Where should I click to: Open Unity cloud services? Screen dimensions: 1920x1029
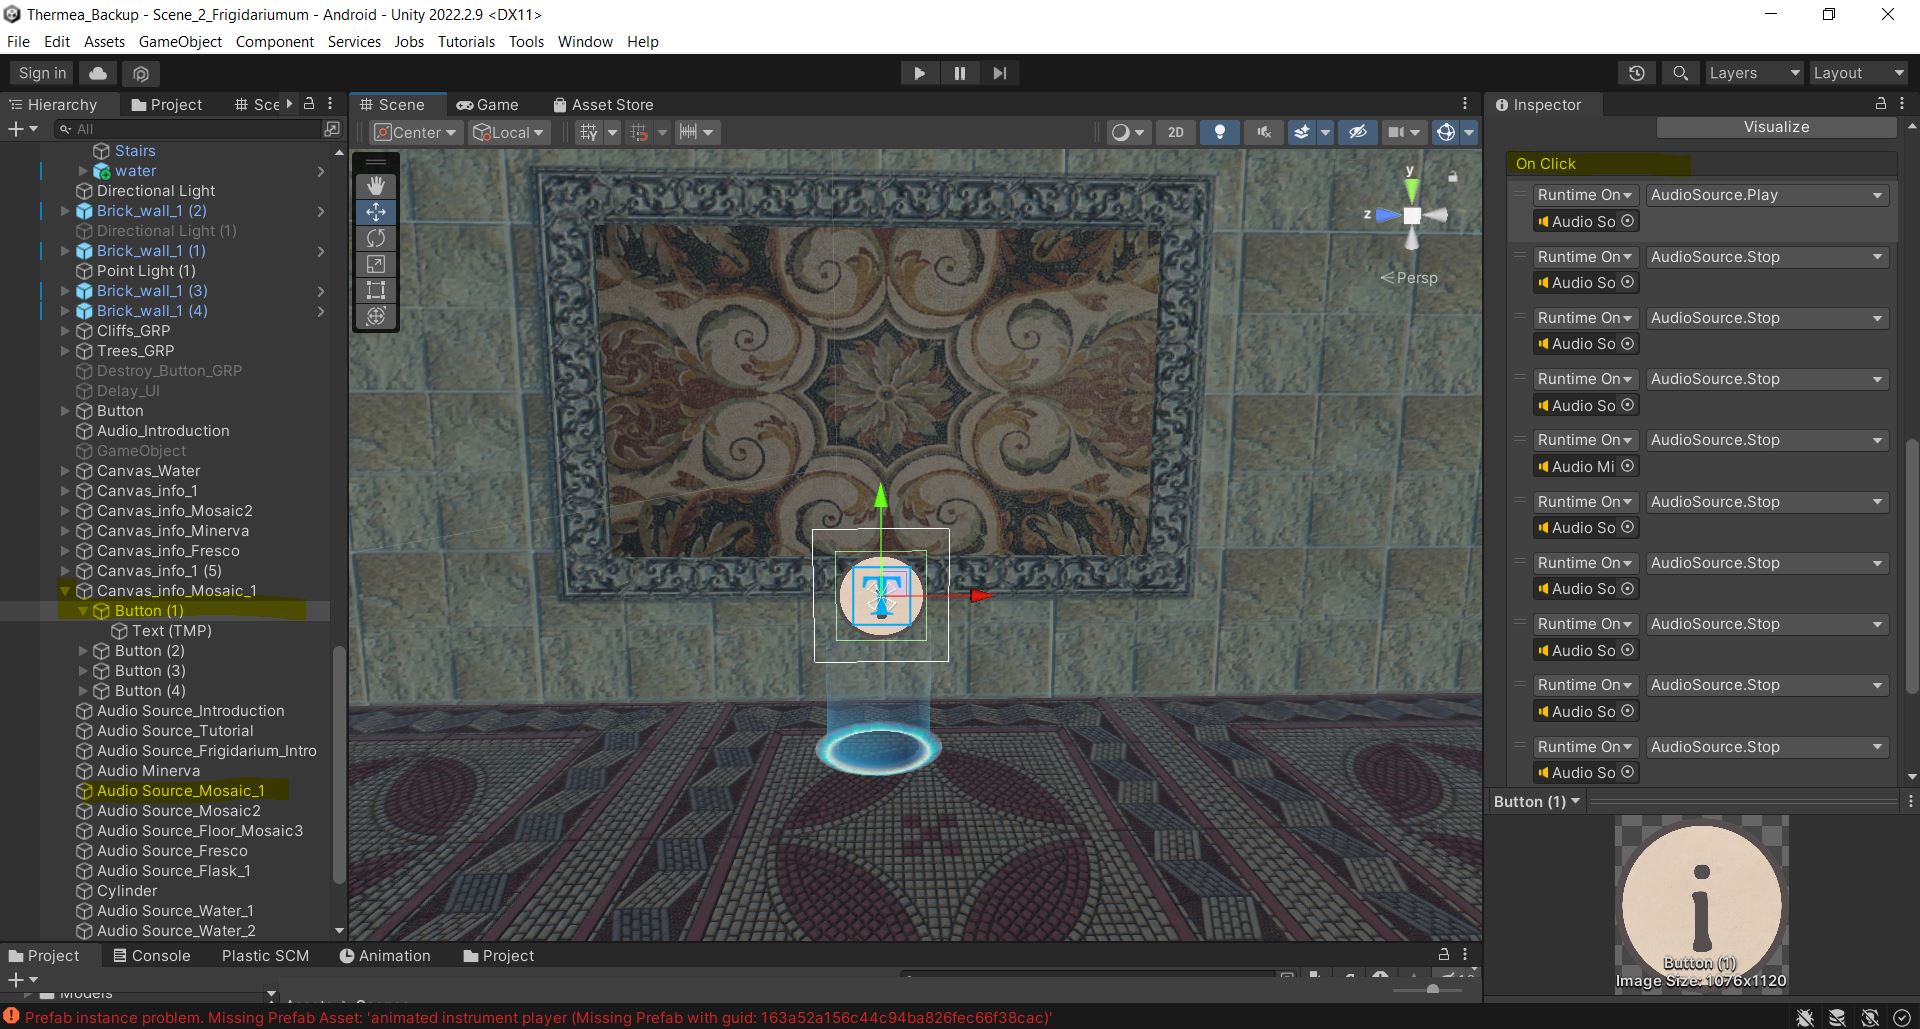(97, 72)
